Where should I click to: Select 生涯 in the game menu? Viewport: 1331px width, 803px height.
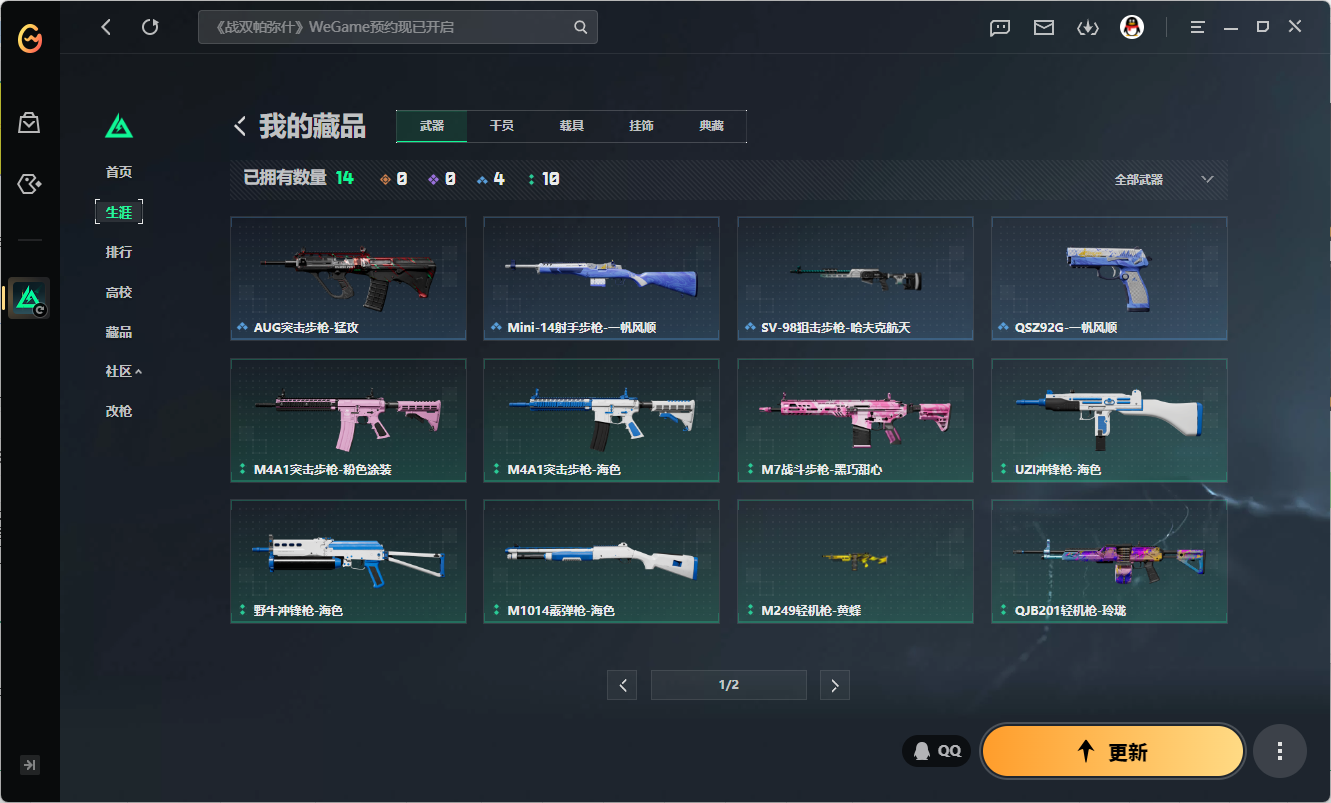click(x=119, y=212)
